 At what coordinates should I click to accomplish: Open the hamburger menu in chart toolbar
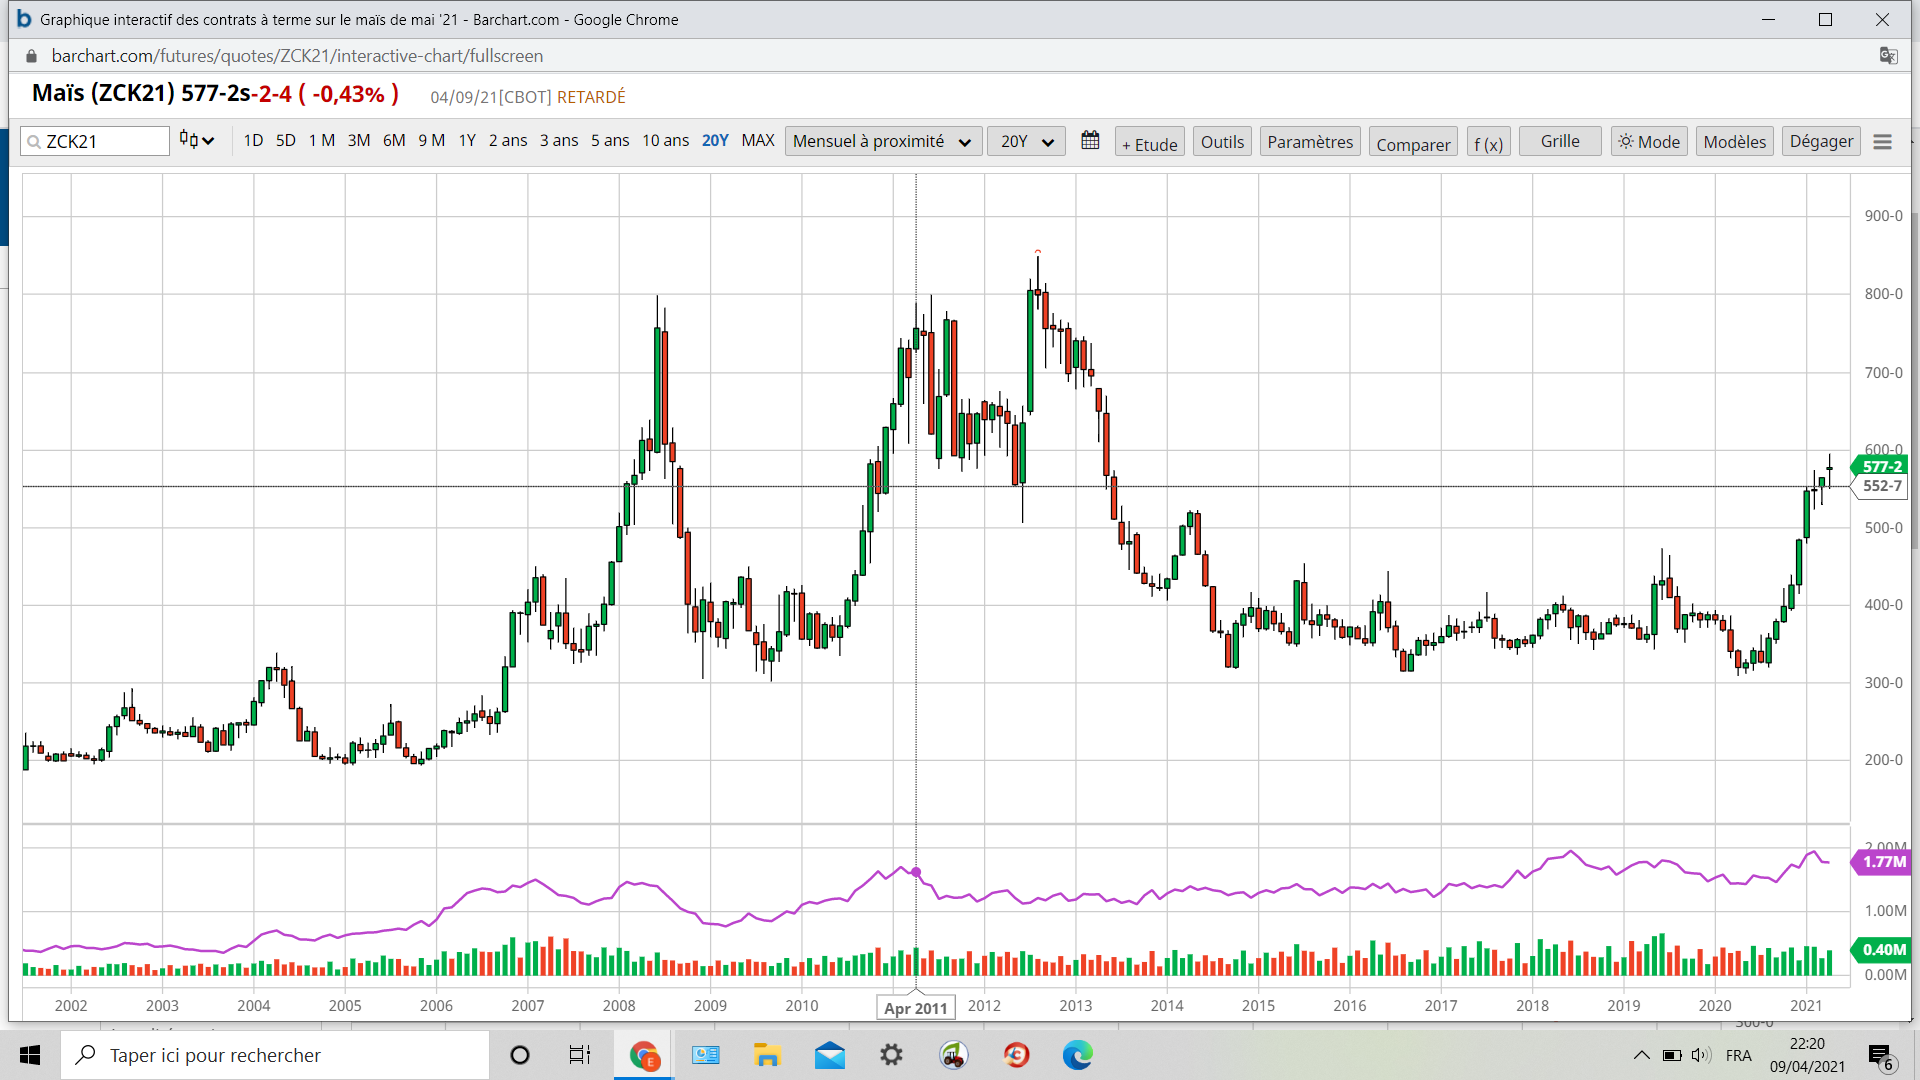click(1882, 142)
